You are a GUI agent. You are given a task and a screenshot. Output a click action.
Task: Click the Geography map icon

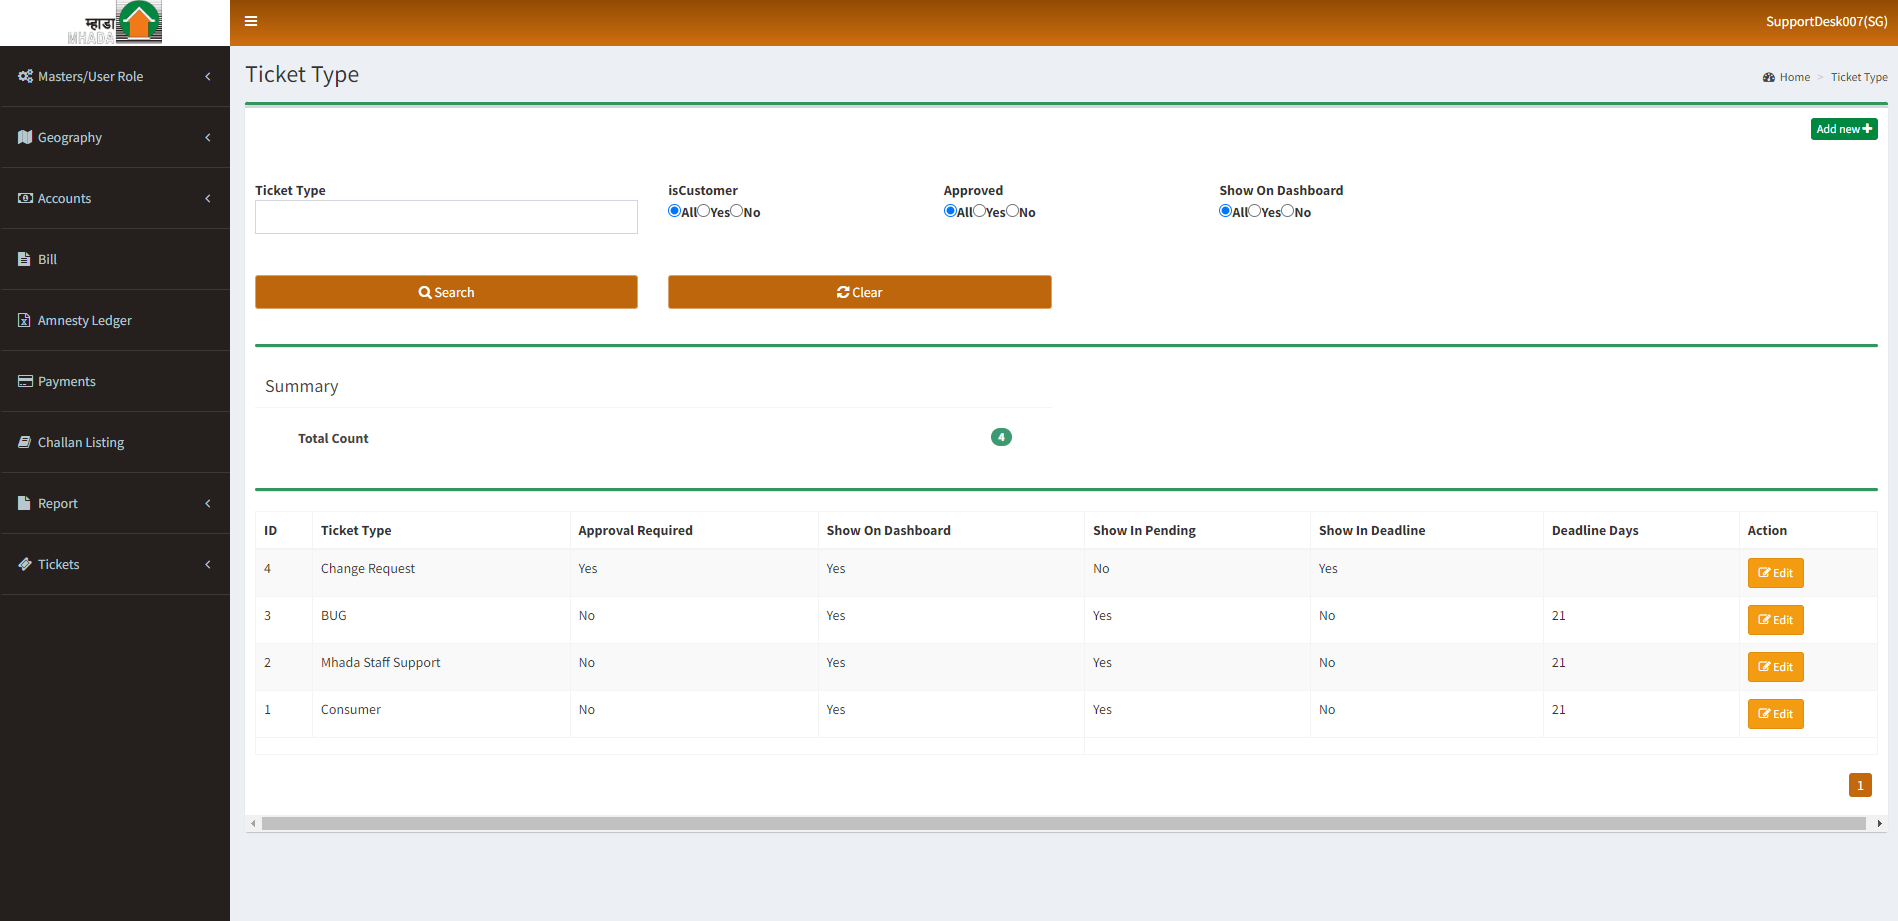point(25,137)
